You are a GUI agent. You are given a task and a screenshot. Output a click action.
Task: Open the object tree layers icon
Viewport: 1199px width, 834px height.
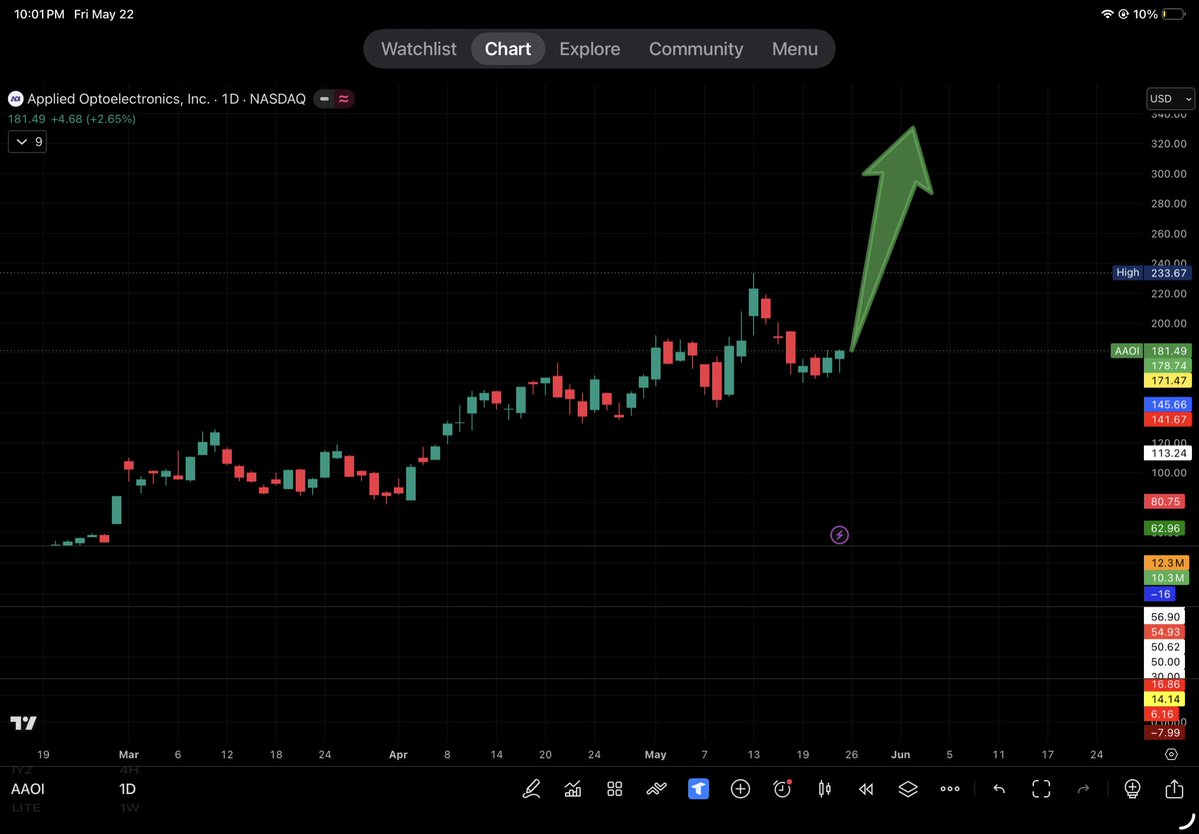[x=908, y=789]
